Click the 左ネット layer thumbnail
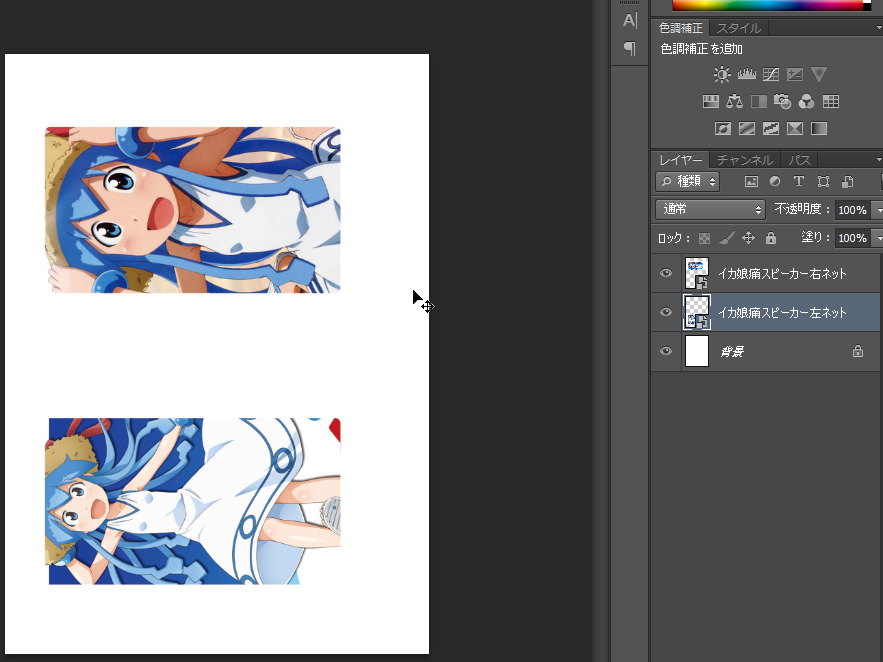Screen dimensions: 883x662 (697, 312)
